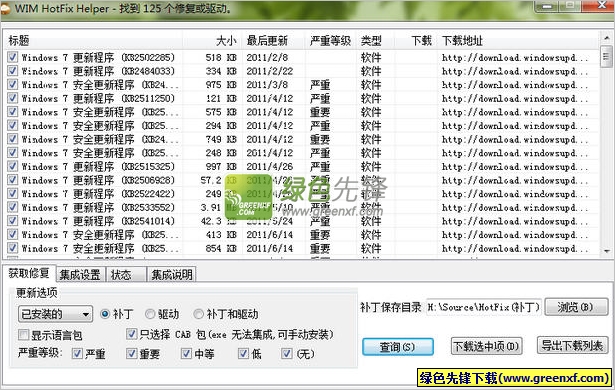Uncheck the row KB2502285 checkbox
Image resolution: width=615 pixels, height=390 pixels.
coord(13,57)
